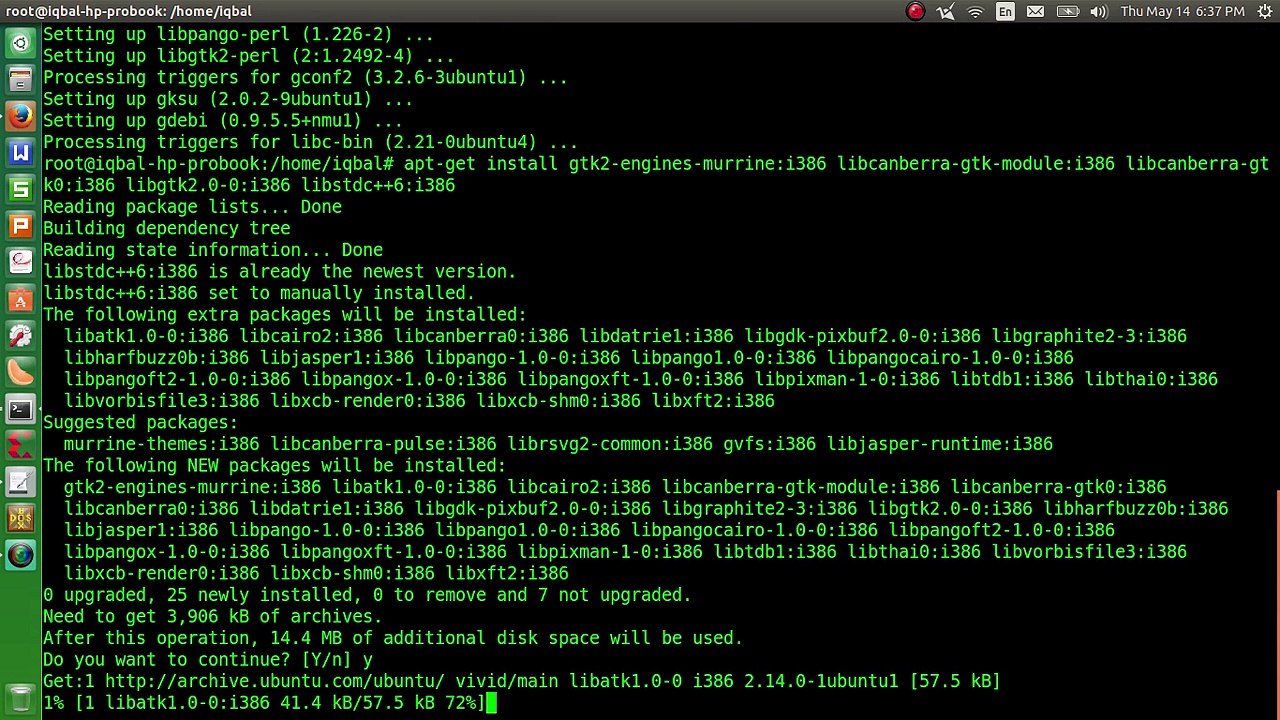
Task: Open WPS Spreadsheets from the launcher
Action: pyautogui.click(x=20, y=189)
